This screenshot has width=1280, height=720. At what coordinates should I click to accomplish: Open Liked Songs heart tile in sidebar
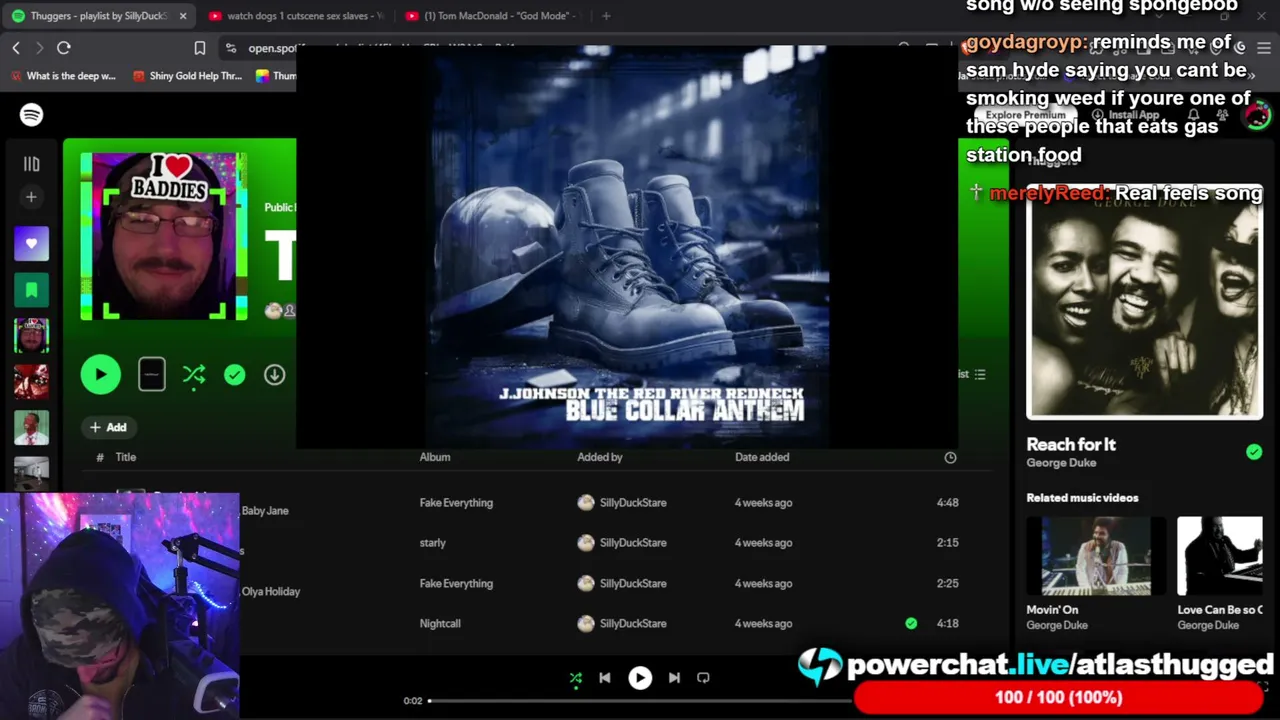coord(31,243)
